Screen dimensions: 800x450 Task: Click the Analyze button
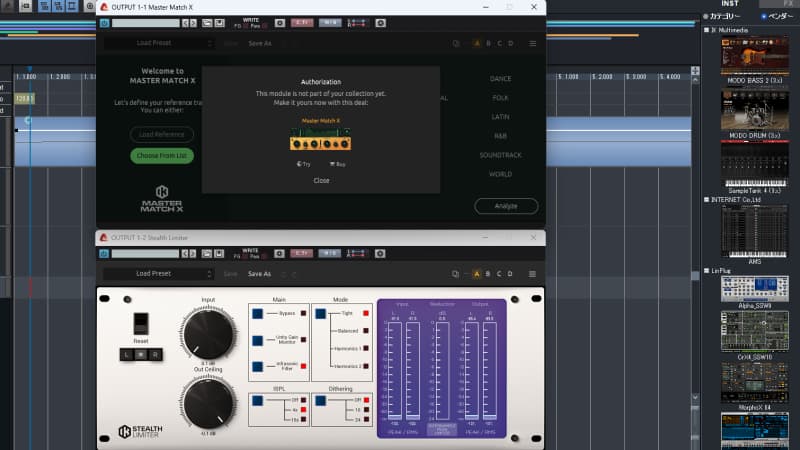(506, 206)
